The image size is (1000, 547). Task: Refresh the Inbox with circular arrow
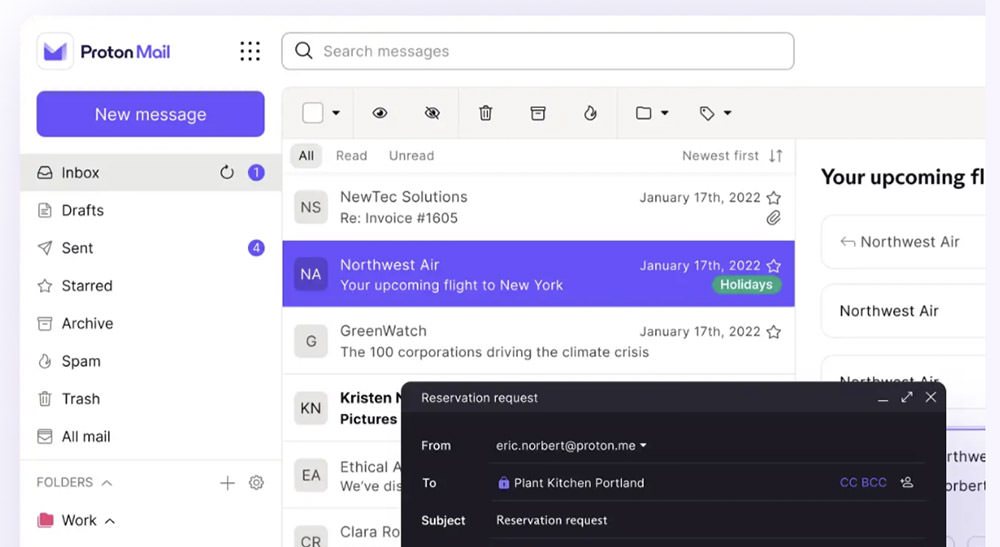pyautogui.click(x=226, y=173)
